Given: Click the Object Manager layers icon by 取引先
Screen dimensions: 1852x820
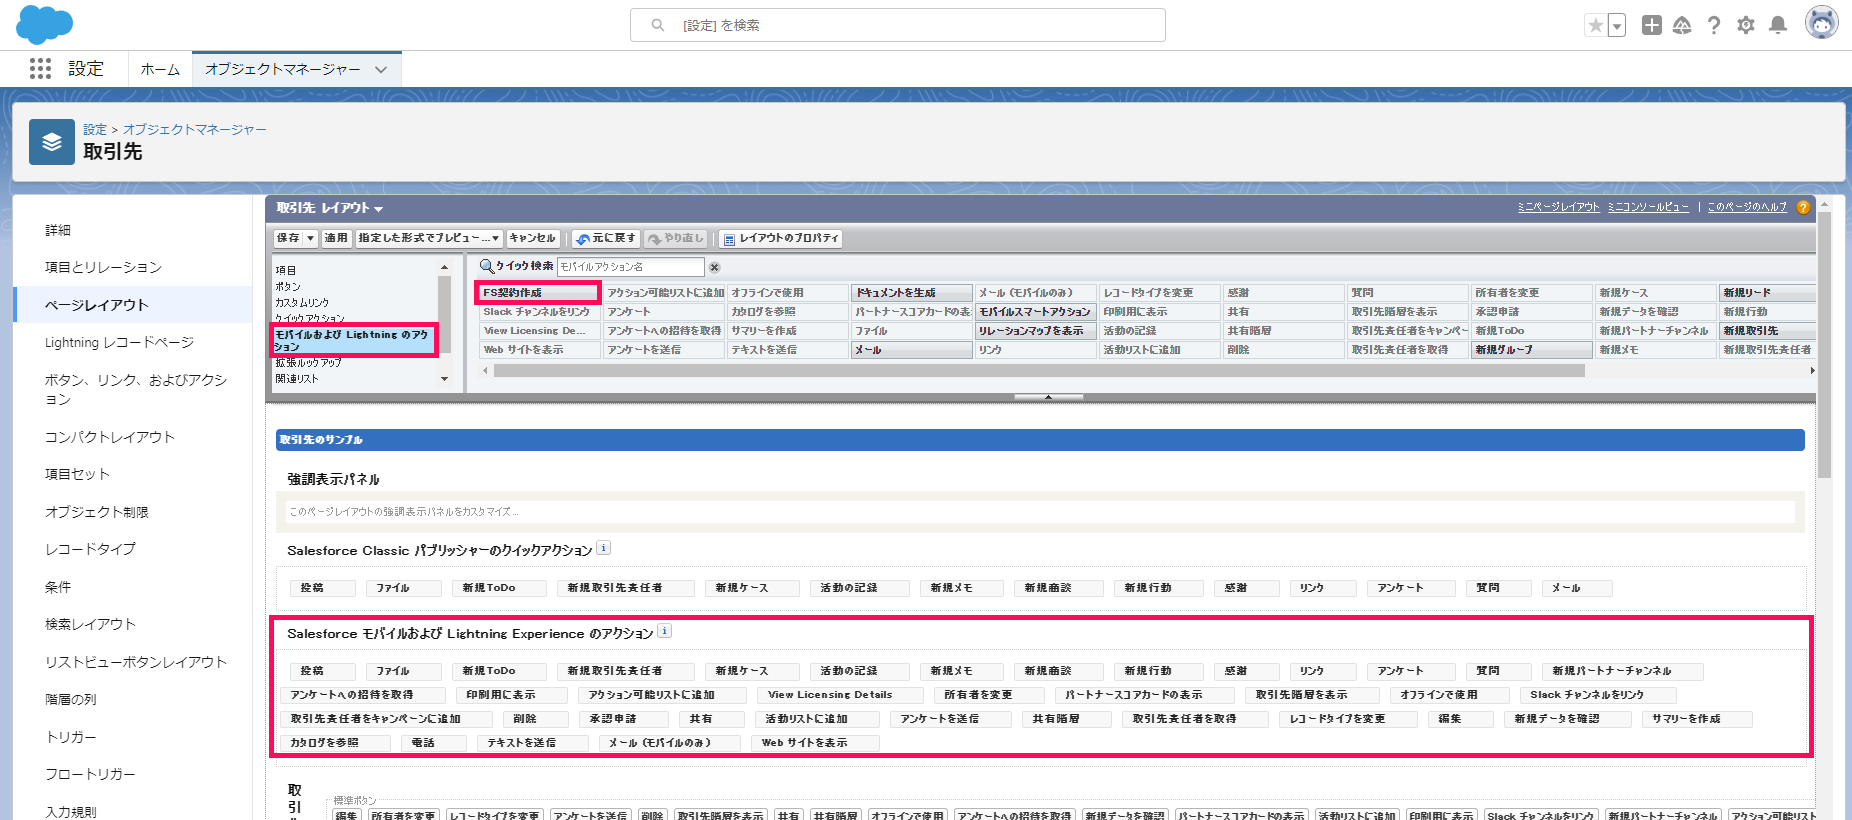Looking at the screenshot, I should tap(52, 142).
